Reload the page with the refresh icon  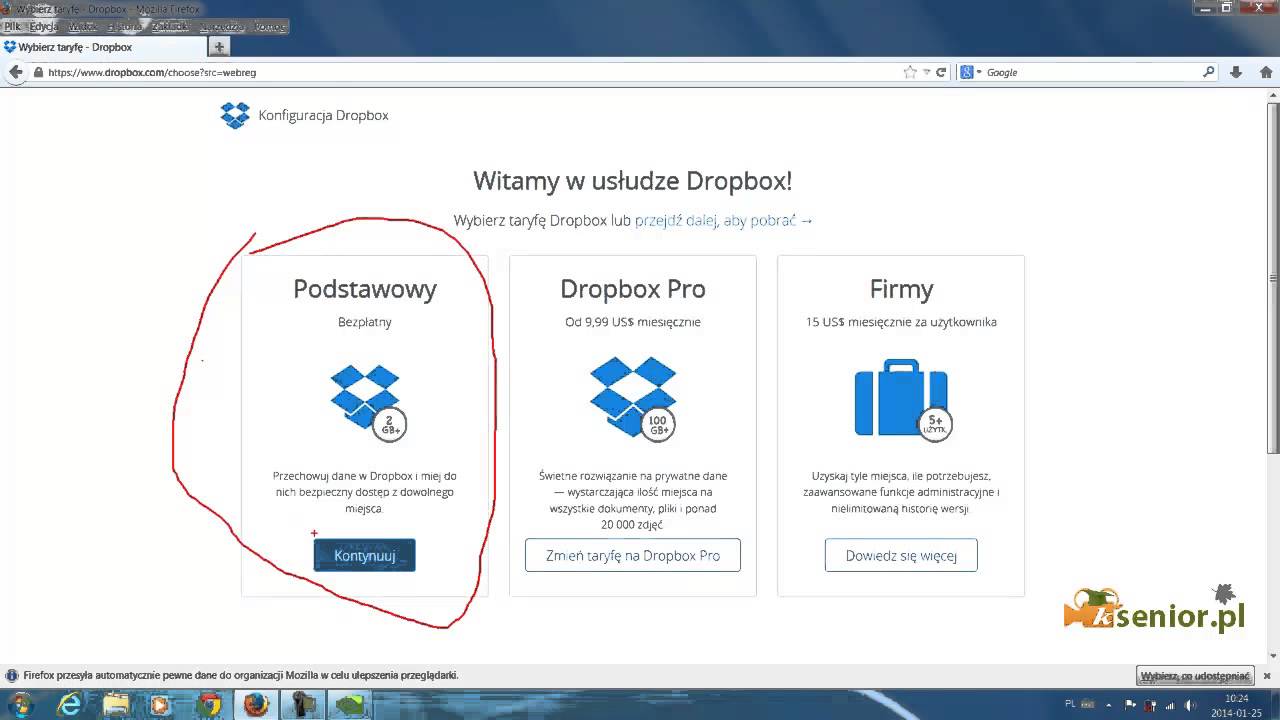[x=941, y=72]
